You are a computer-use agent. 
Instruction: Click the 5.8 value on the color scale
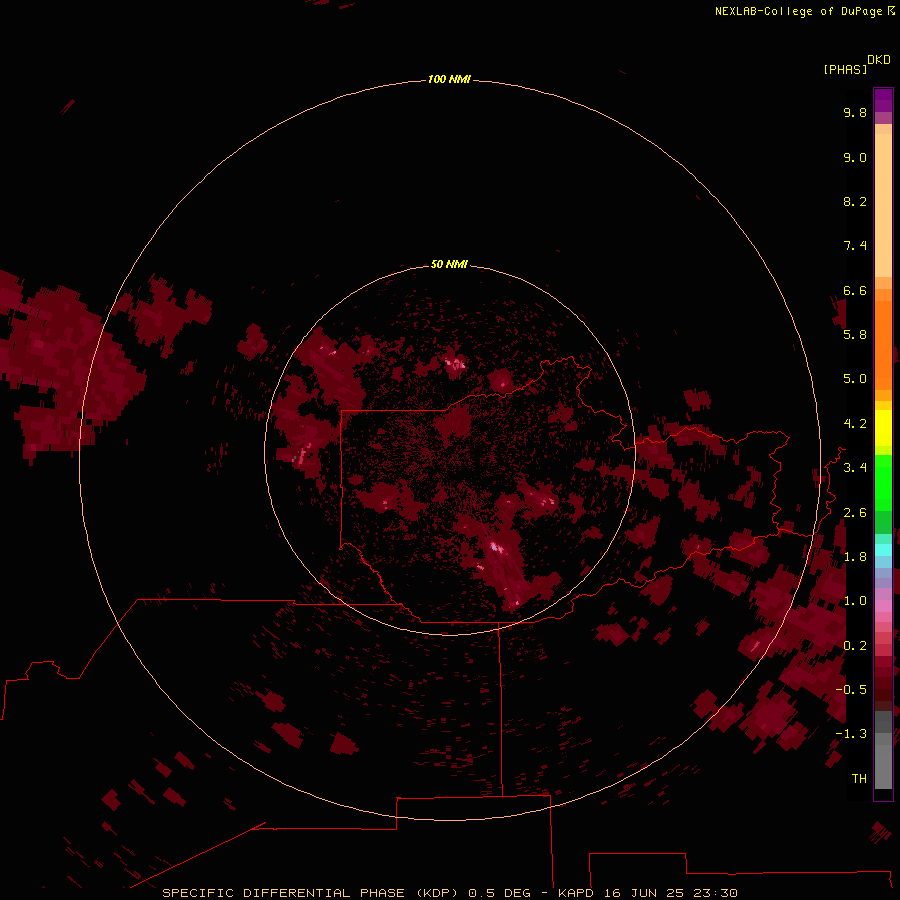click(855, 334)
